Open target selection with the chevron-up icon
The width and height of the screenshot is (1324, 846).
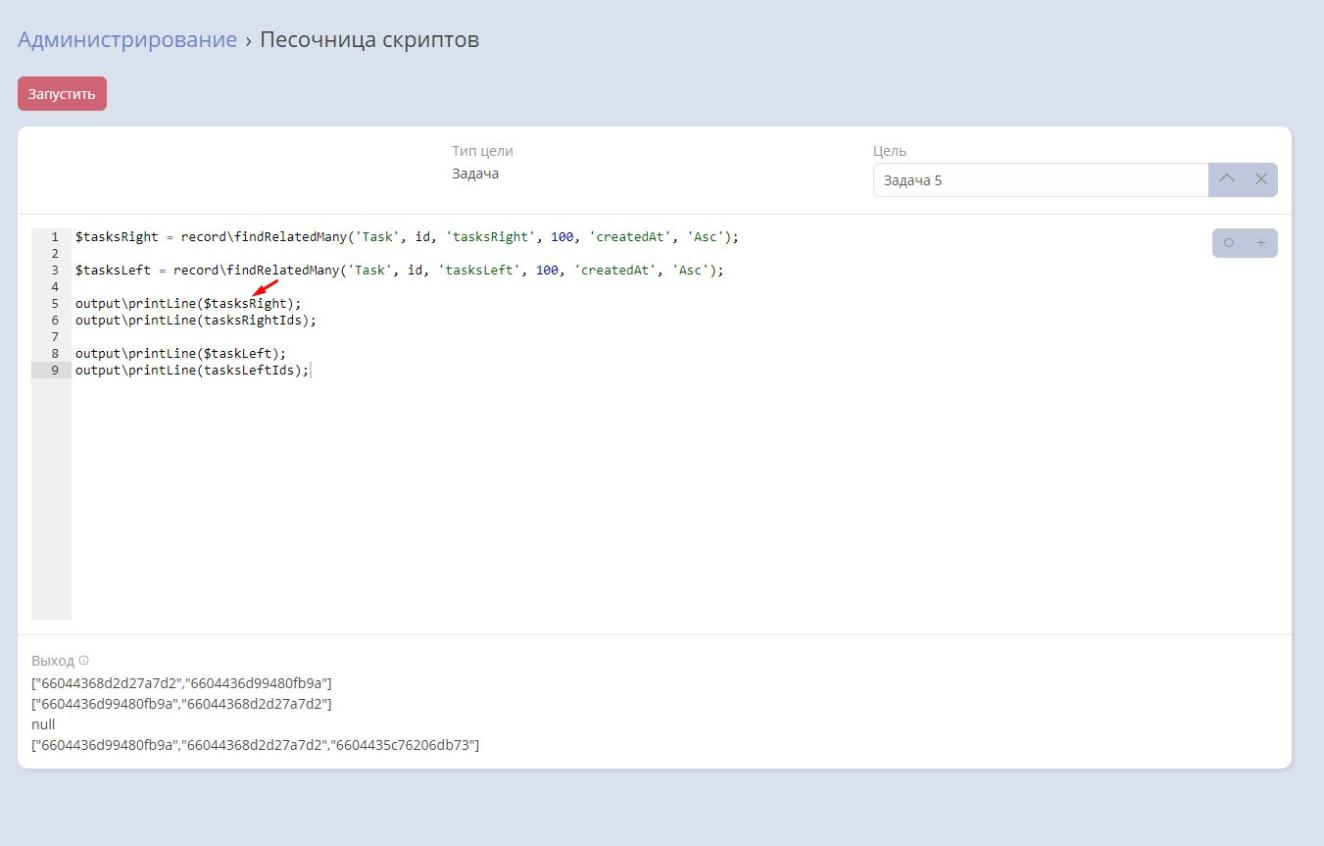[x=1227, y=180]
